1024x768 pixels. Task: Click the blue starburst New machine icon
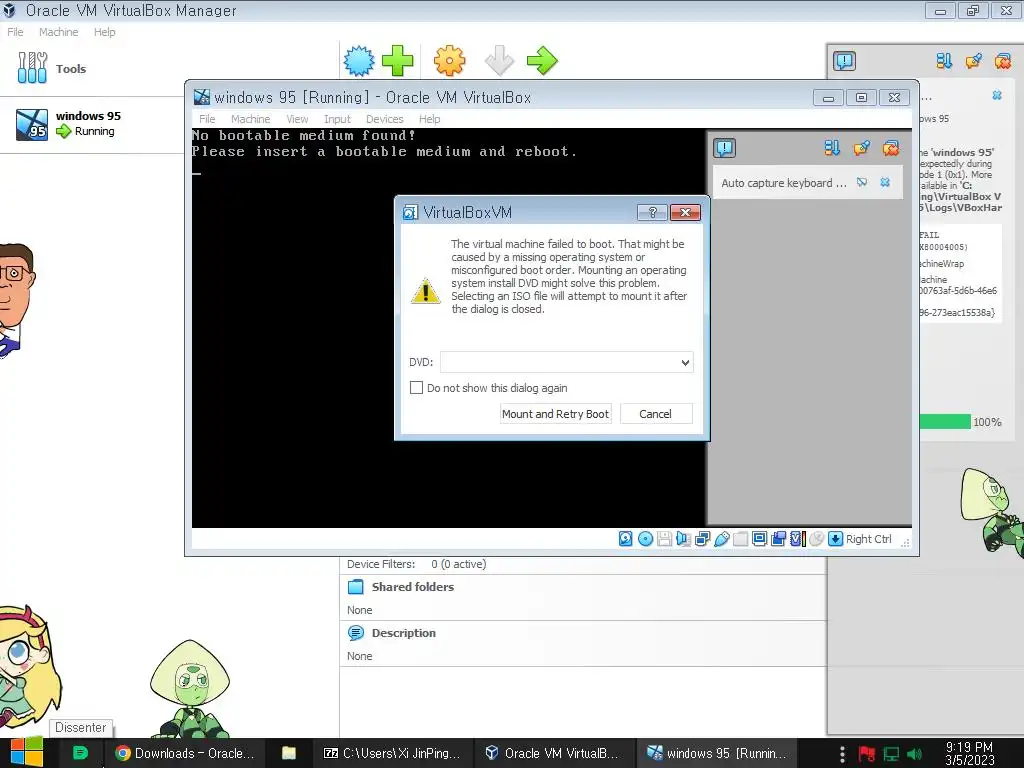359,61
